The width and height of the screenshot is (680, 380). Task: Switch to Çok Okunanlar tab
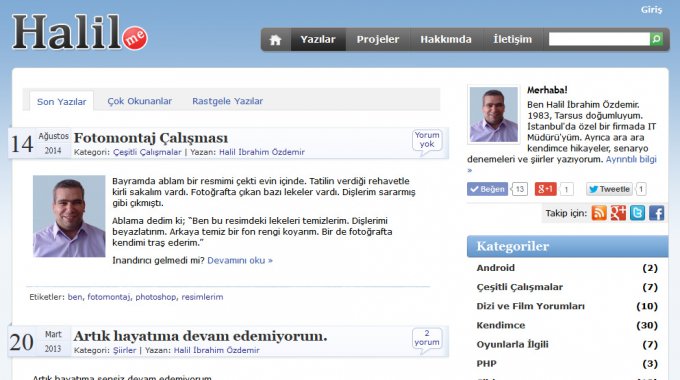pyautogui.click(x=140, y=101)
